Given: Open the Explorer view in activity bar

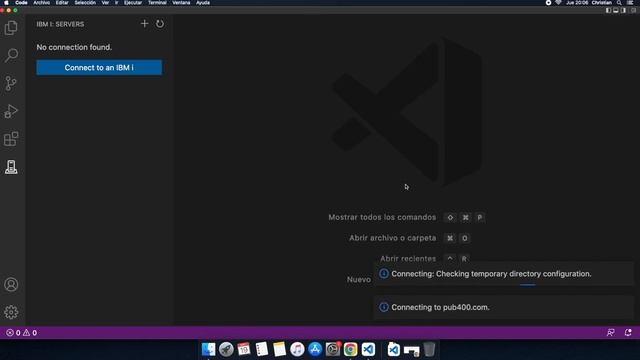Looking at the screenshot, I should pos(11,28).
